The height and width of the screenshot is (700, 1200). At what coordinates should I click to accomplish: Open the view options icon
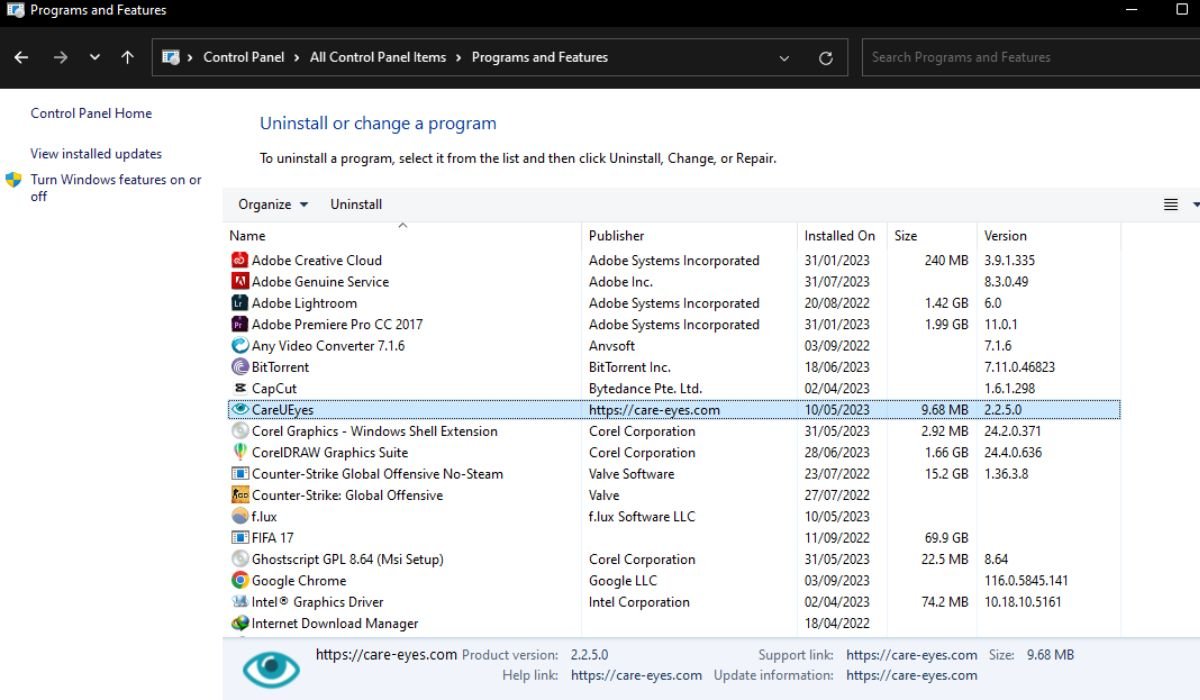click(x=1170, y=205)
